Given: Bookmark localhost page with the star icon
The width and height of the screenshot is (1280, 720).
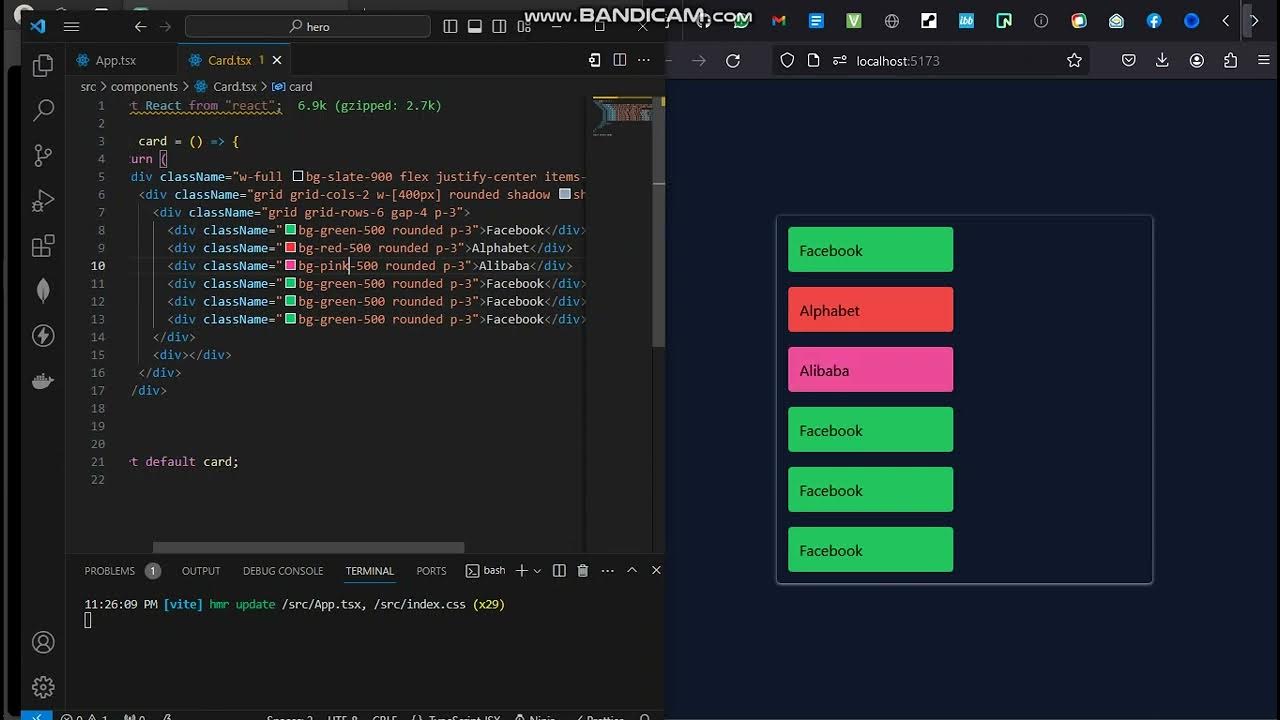Looking at the screenshot, I should click(x=1074, y=61).
